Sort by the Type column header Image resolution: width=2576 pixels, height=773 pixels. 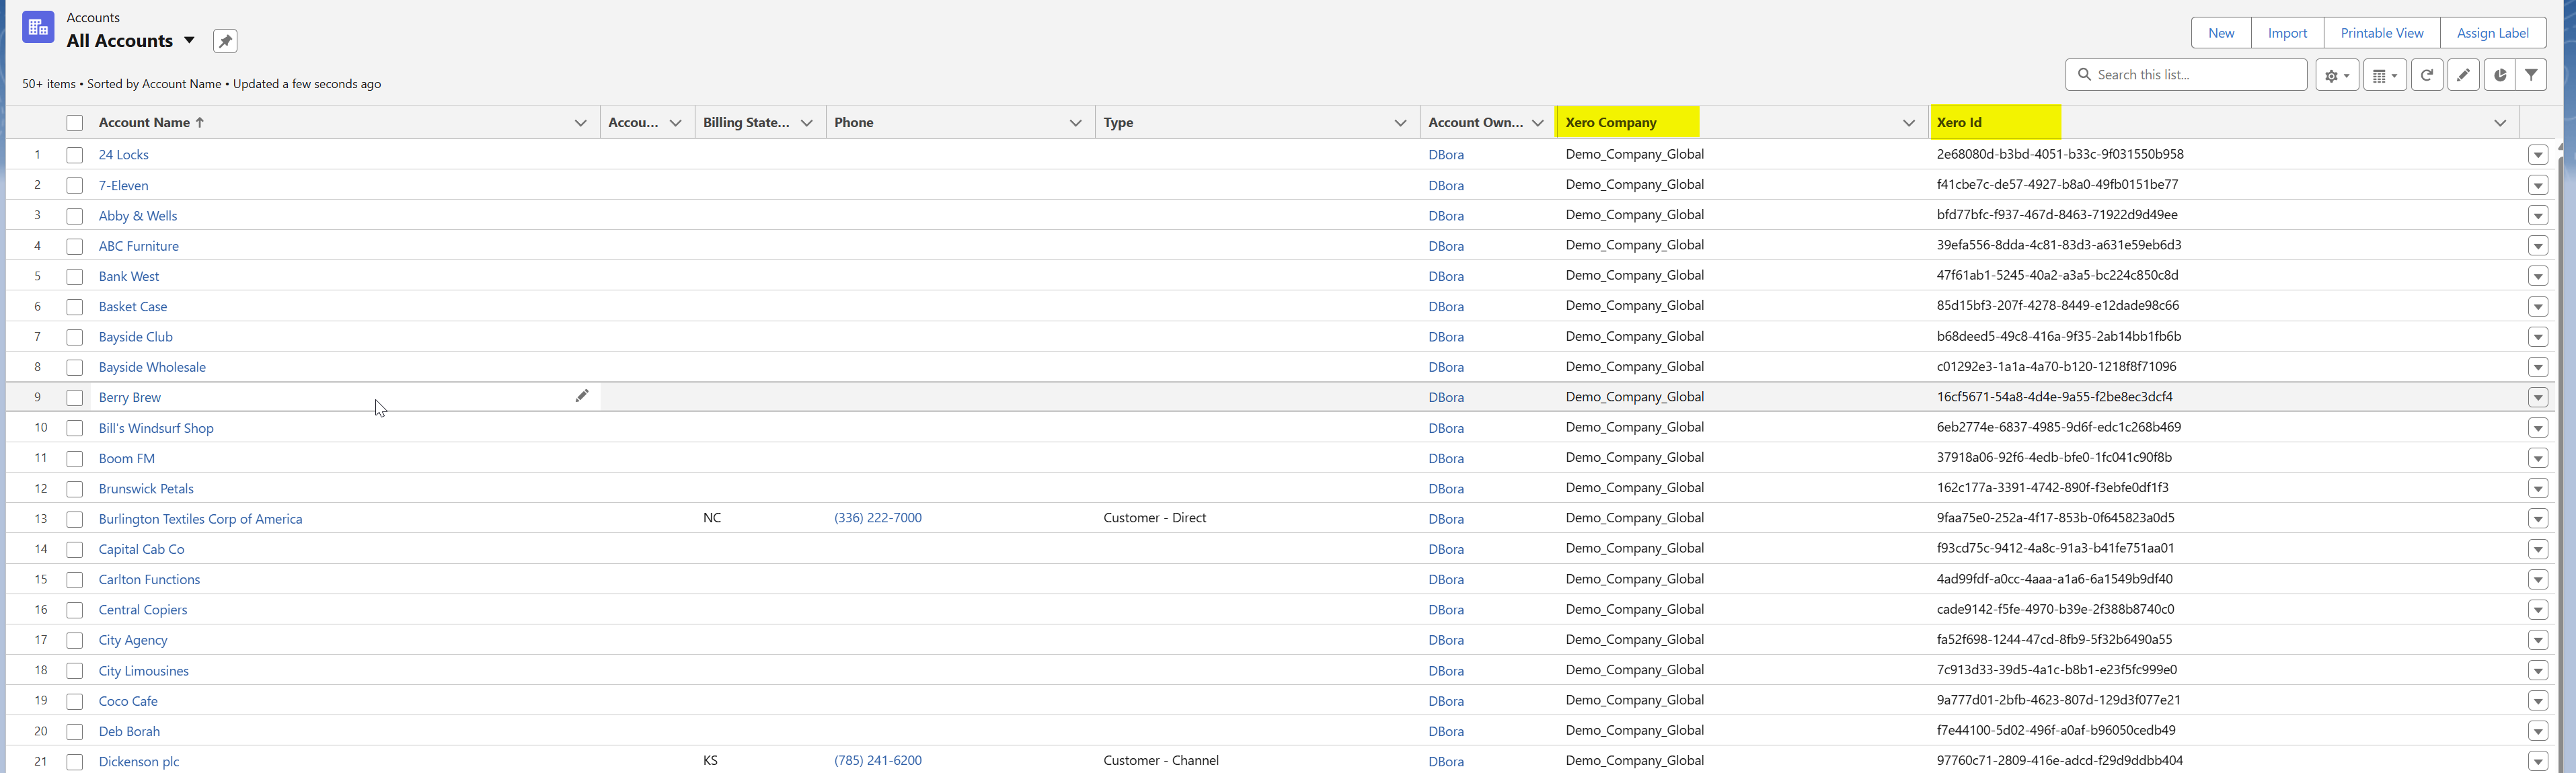[x=1118, y=122]
